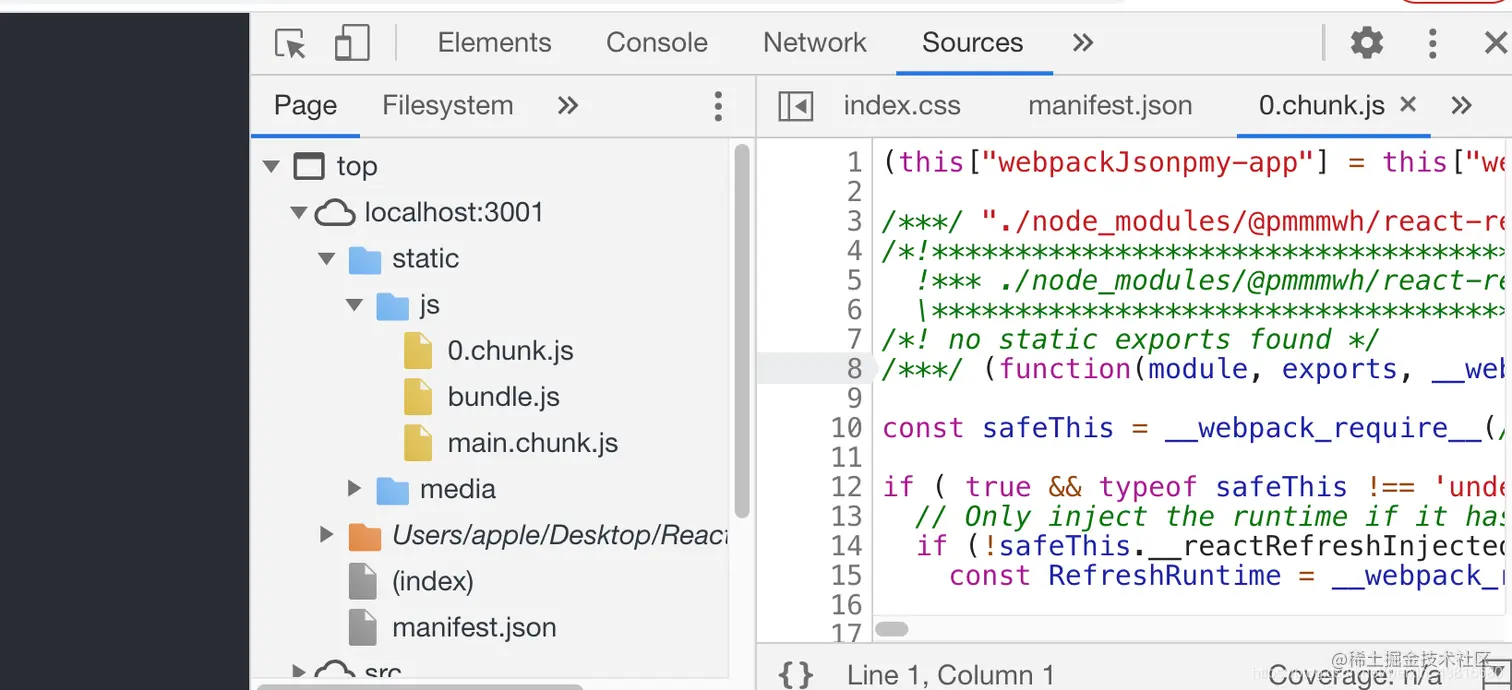The width and height of the screenshot is (1512, 690).
Task: Collapse the localhost:3001 tree arrow
Action: (x=298, y=212)
